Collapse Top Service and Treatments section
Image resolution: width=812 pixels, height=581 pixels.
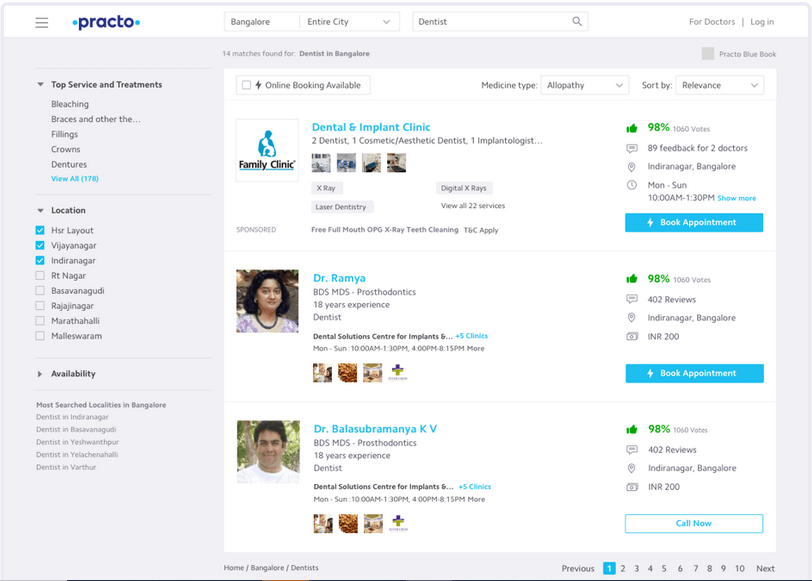click(40, 84)
